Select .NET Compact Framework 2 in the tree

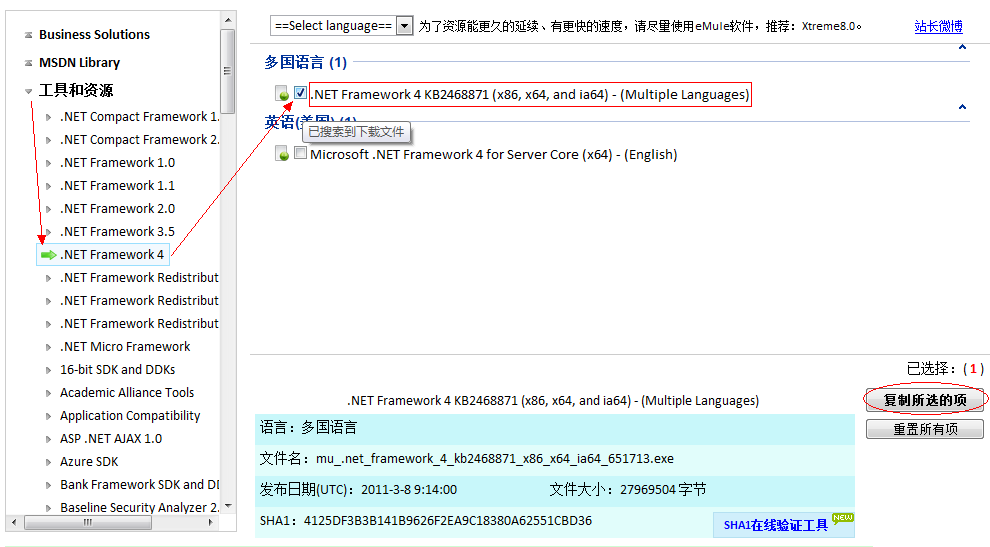pos(140,140)
